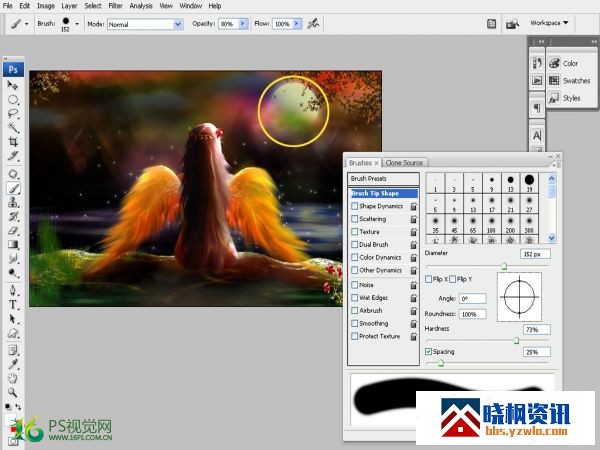Select the Magic Wand tool
The width and height of the screenshot is (600, 450).
click(13, 128)
